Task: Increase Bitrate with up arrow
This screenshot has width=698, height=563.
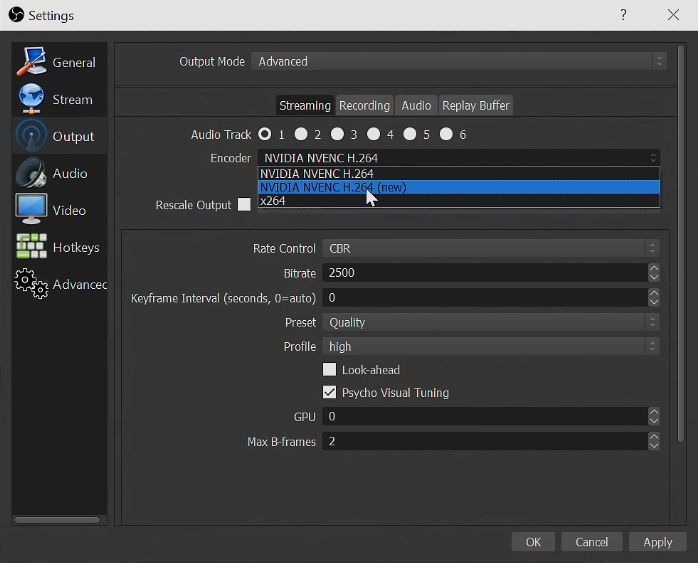Action: pyautogui.click(x=653, y=268)
